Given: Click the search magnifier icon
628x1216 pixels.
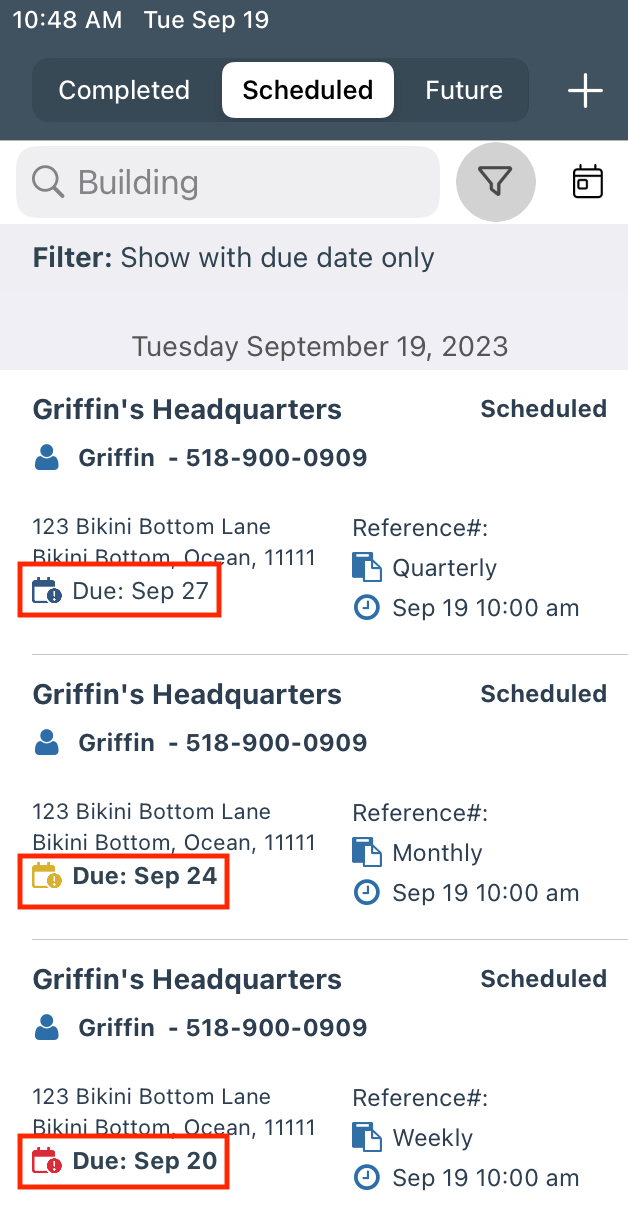Looking at the screenshot, I should pyautogui.click(x=47, y=182).
